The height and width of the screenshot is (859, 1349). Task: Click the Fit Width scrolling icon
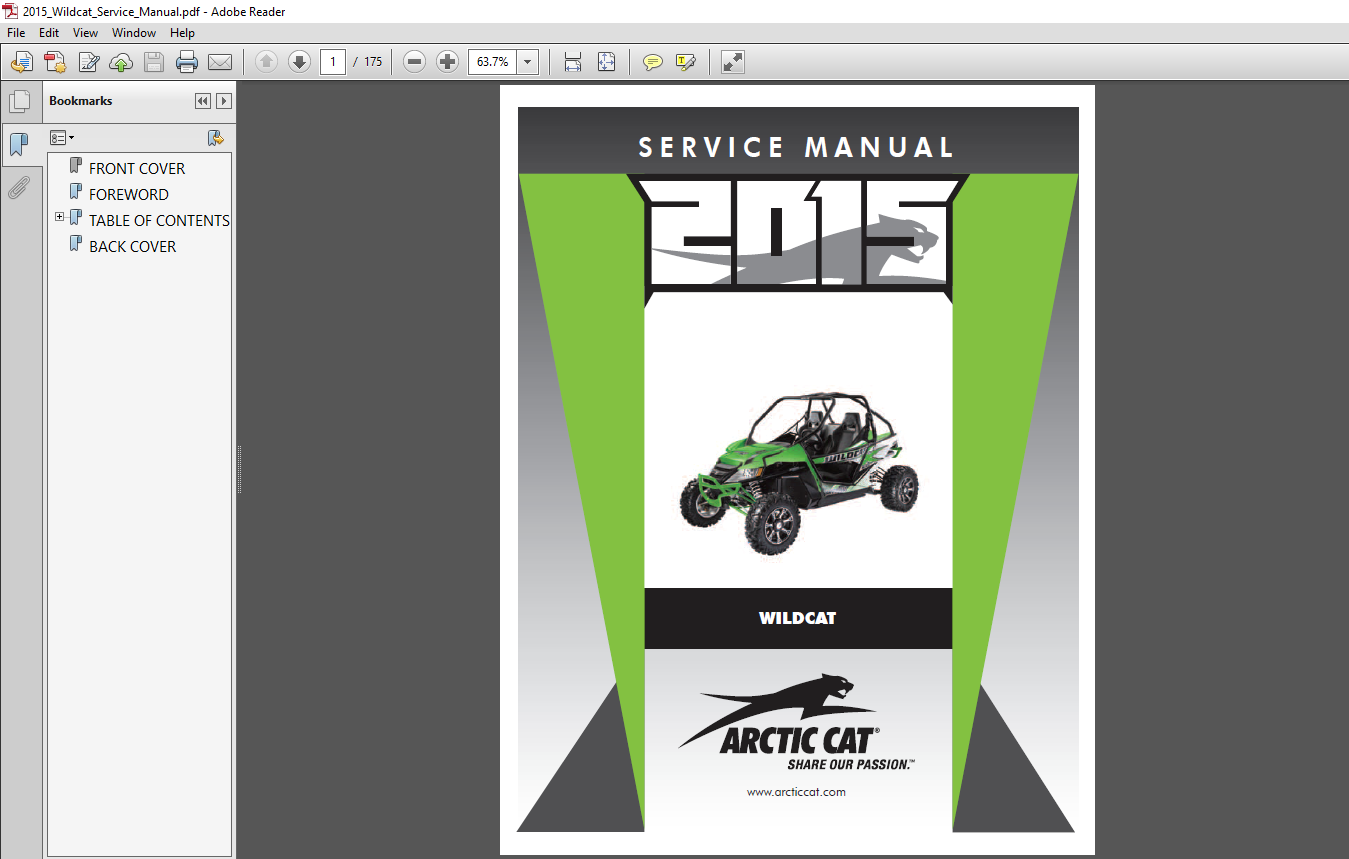tap(573, 62)
